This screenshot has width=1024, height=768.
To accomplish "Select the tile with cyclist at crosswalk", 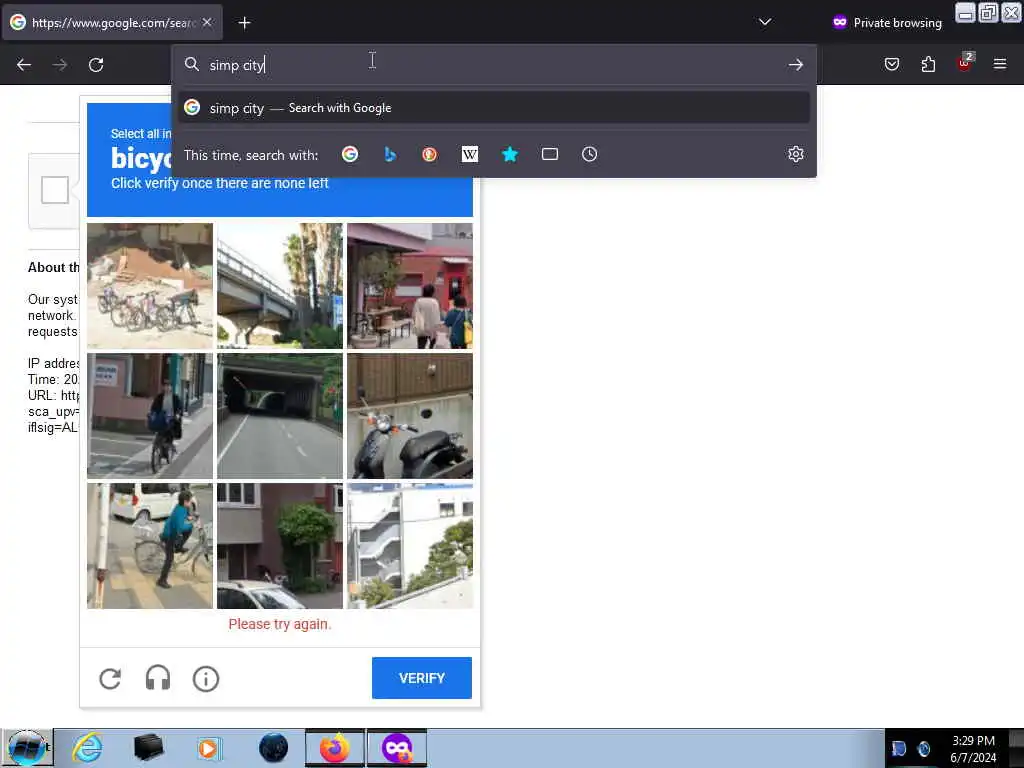I will tap(150, 416).
